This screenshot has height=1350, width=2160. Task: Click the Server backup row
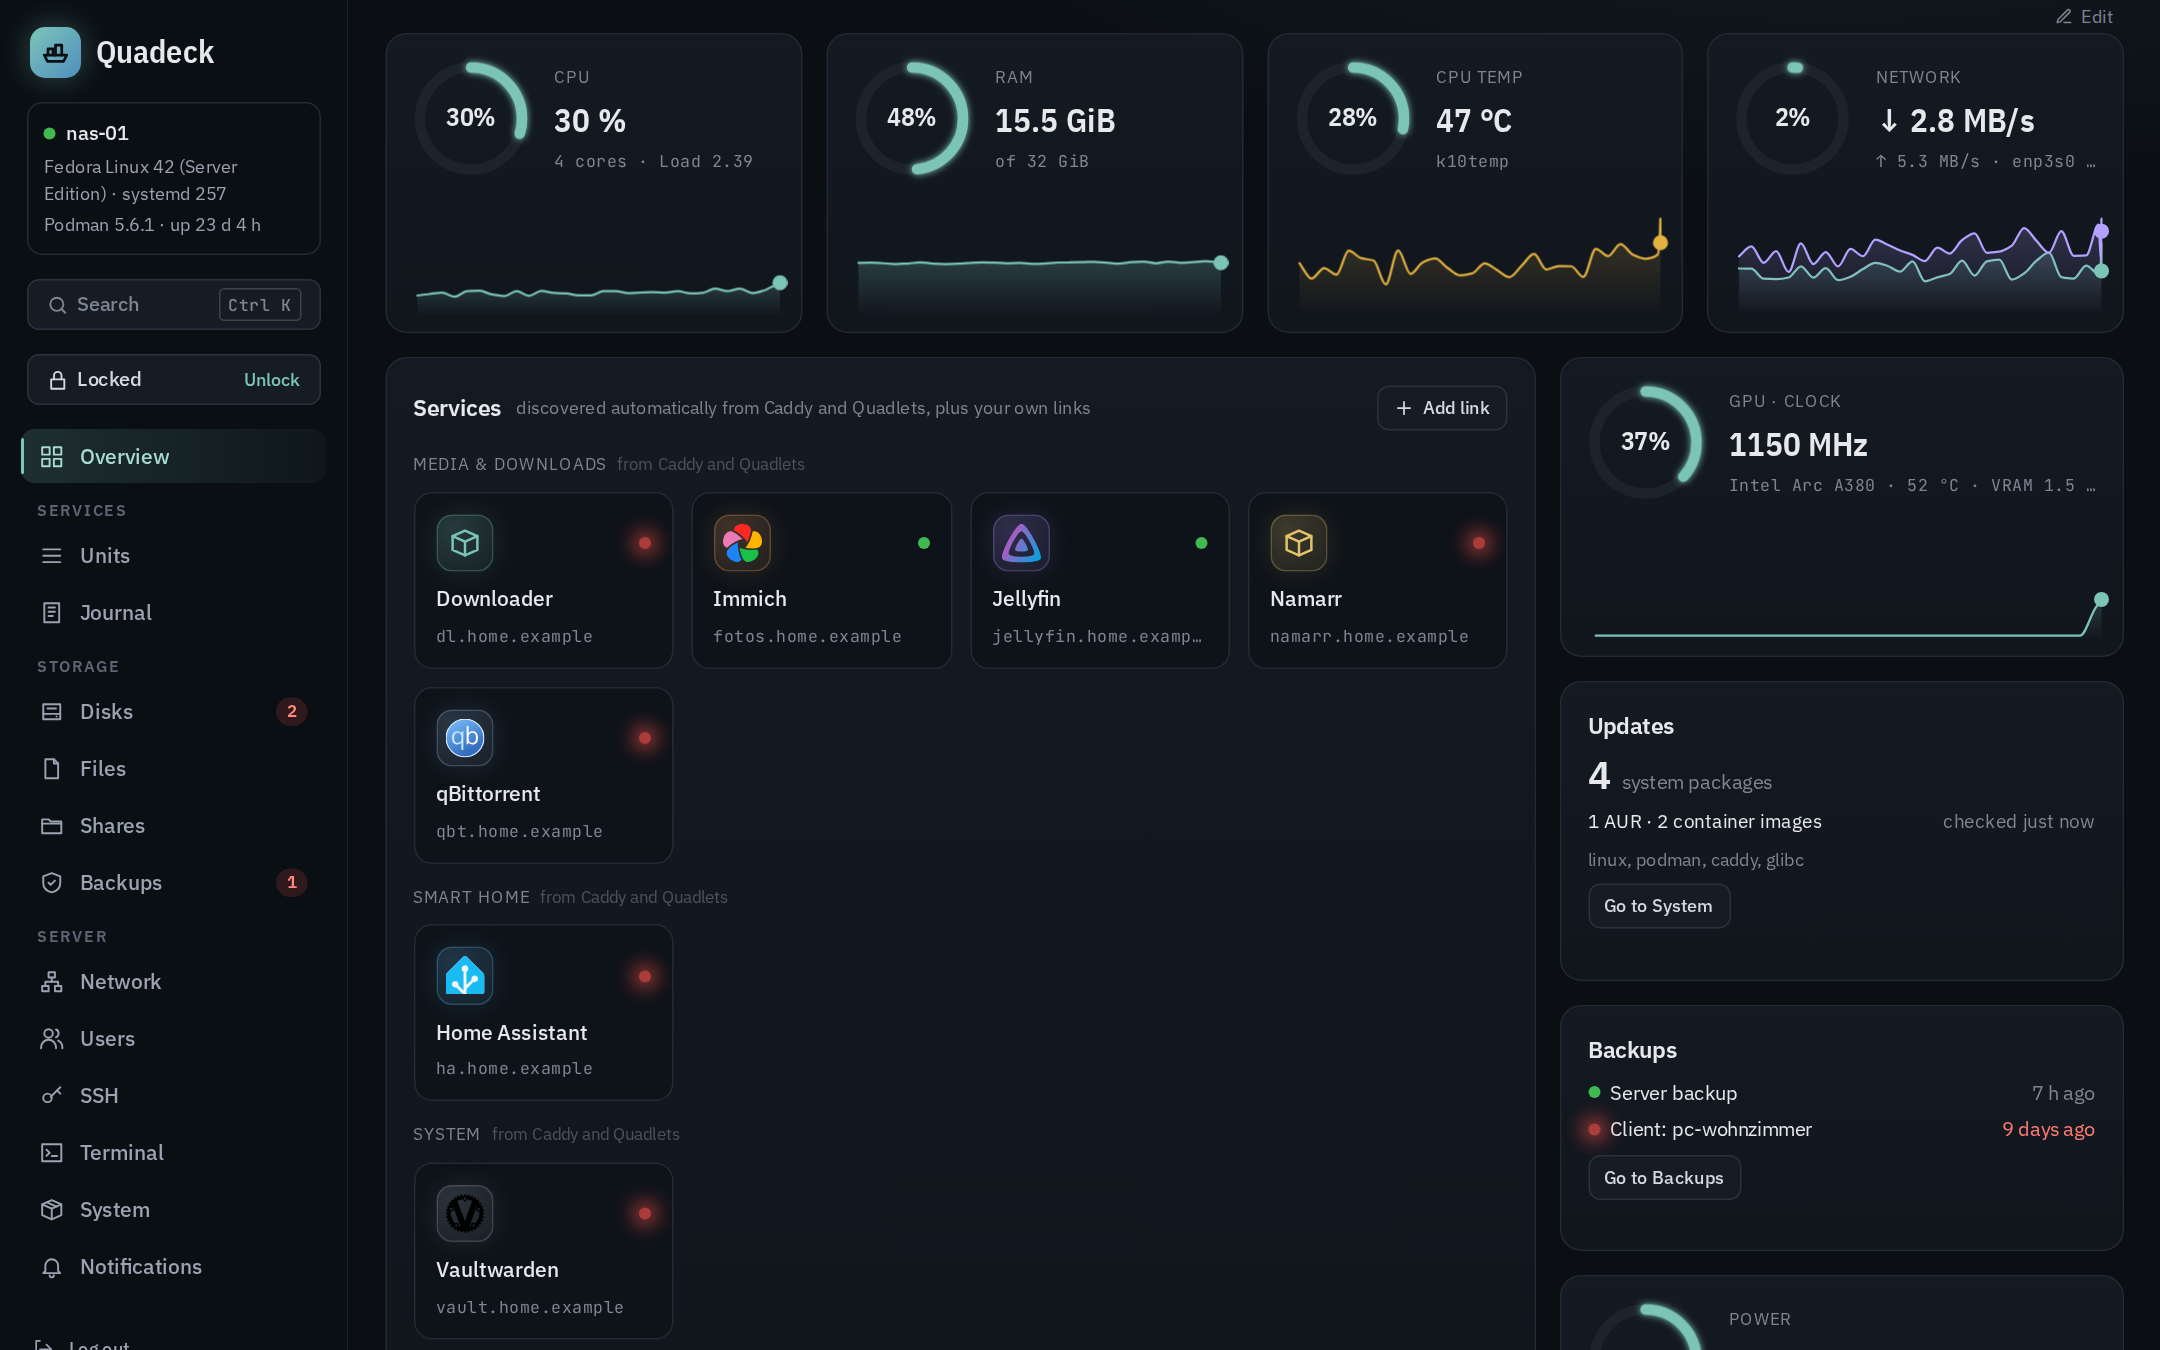click(x=1841, y=1094)
